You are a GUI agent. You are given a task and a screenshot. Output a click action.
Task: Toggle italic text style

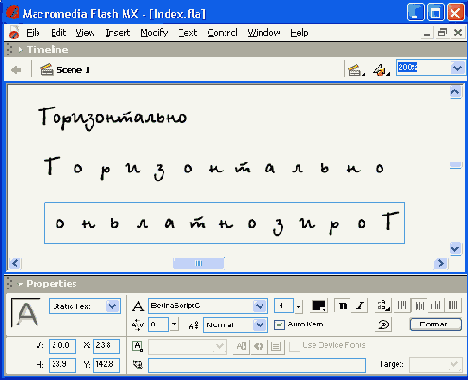[360, 306]
